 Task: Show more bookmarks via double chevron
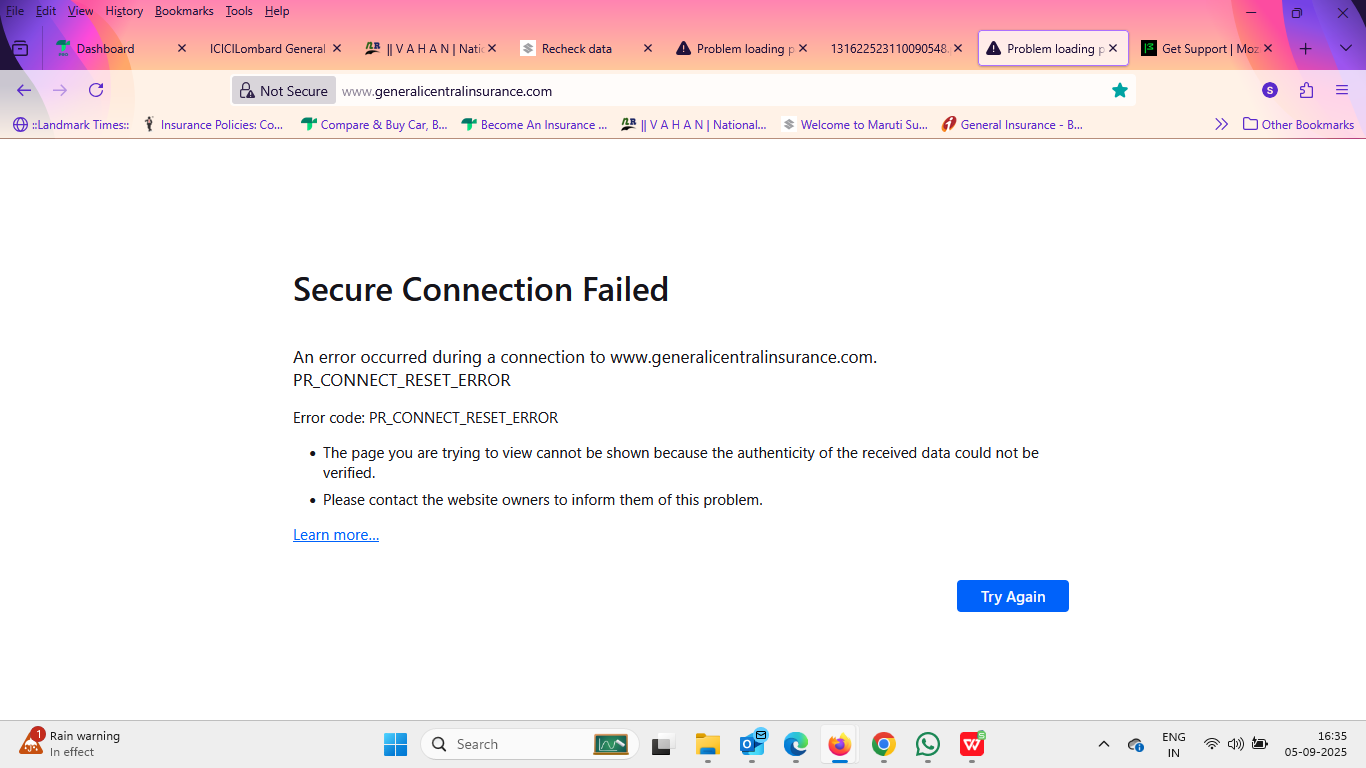coord(1221,125)
